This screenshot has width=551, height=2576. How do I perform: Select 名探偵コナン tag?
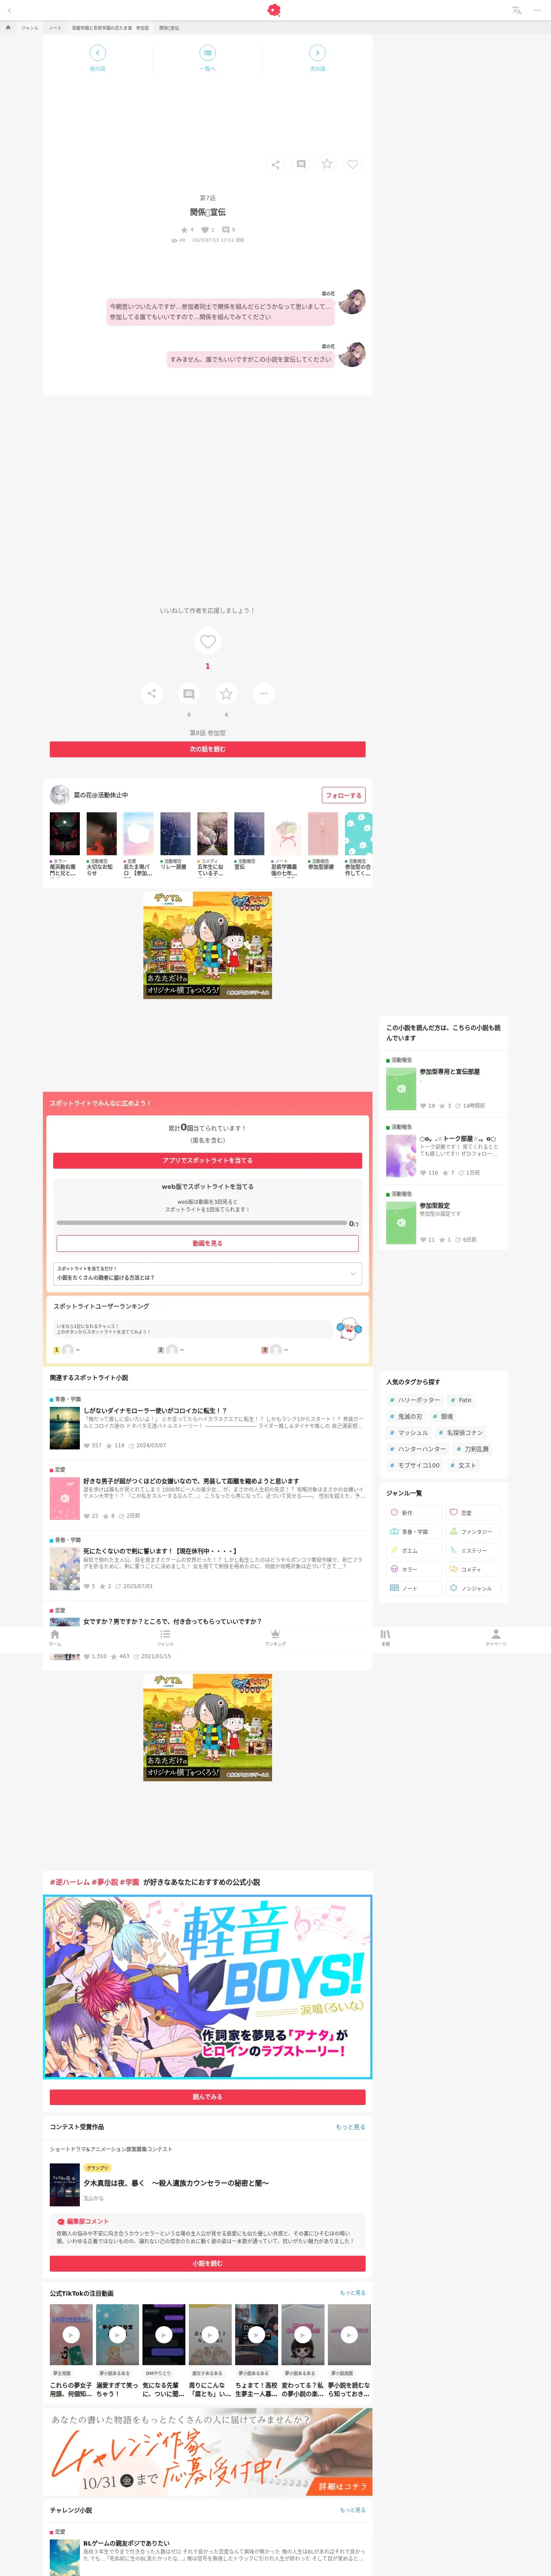pyautogui.click(x=460, y=1433)
